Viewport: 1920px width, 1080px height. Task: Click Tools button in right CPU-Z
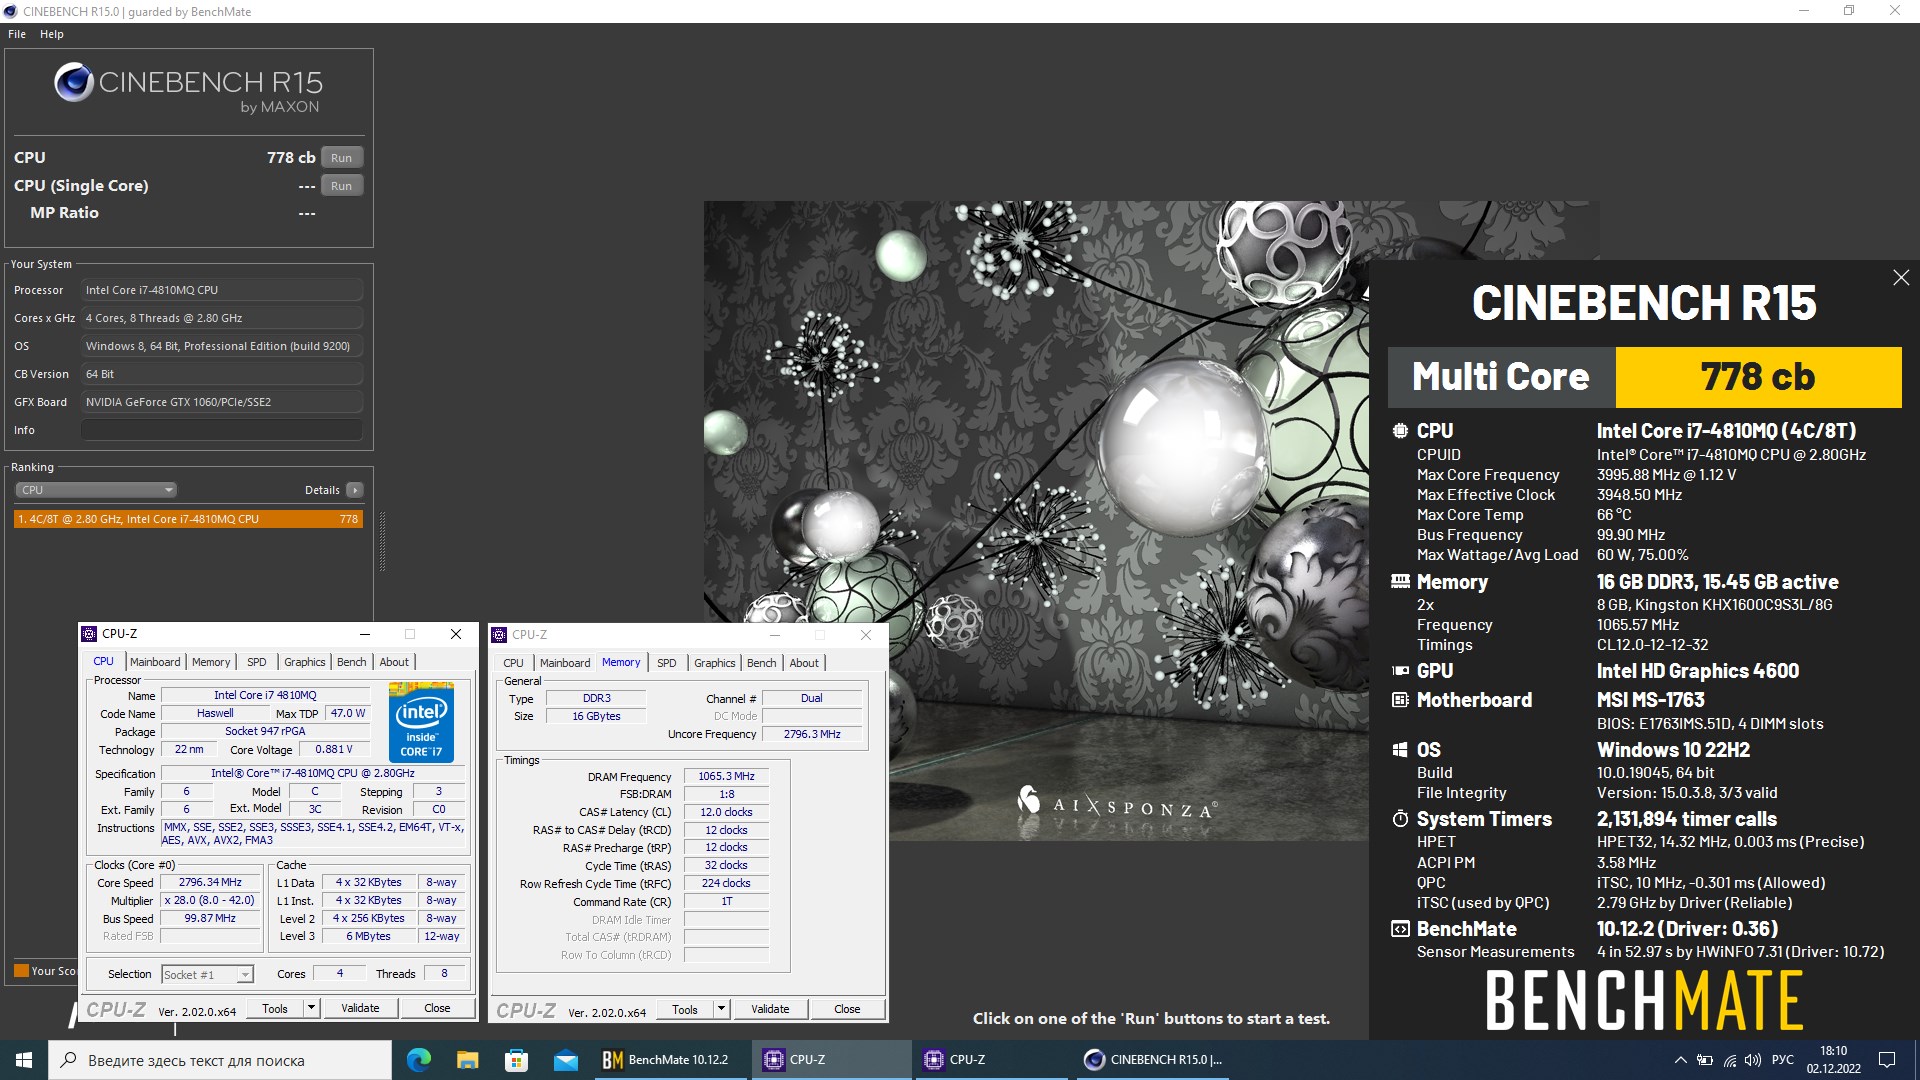point(685,1009)
